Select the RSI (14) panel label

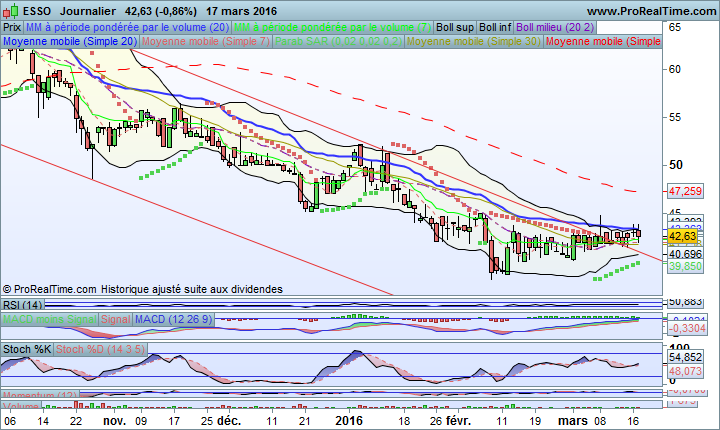(x=22, y=305)
